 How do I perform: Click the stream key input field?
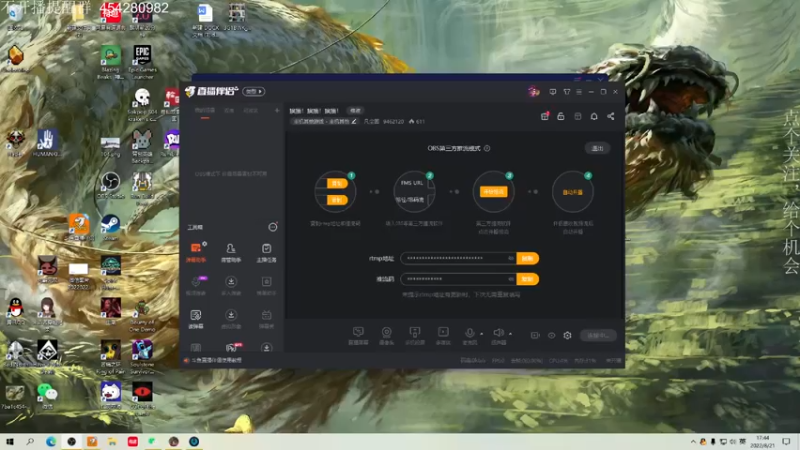(x=458, y=279)
